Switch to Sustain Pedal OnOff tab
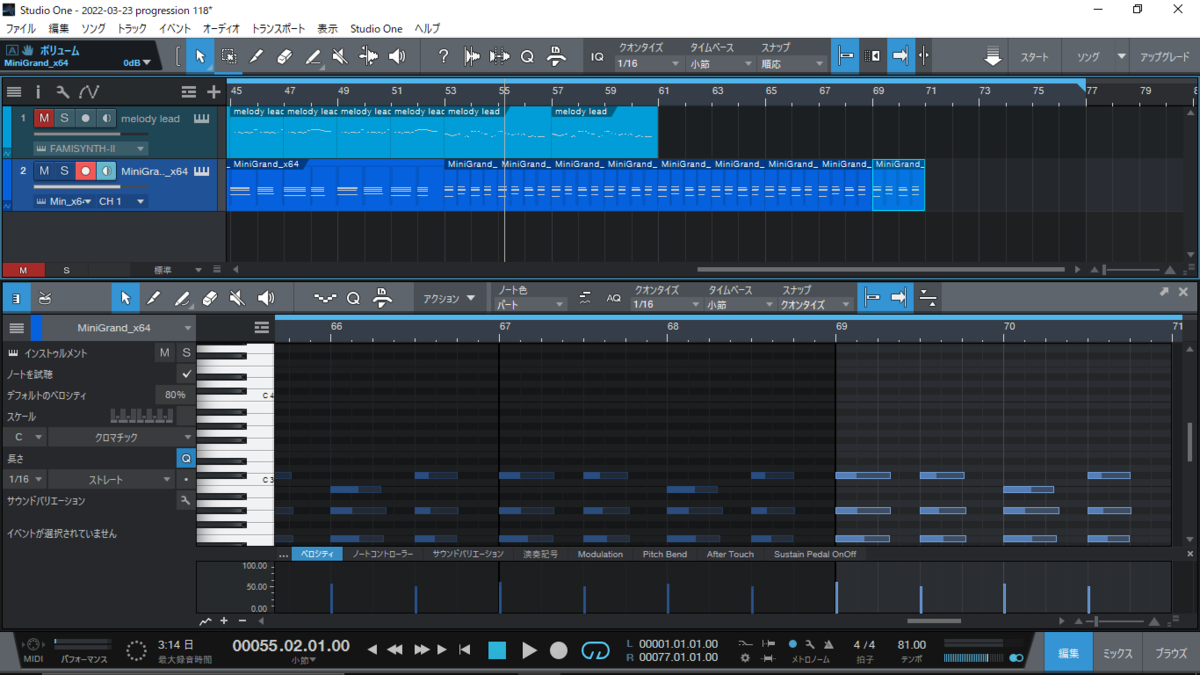 pos(815,554)
